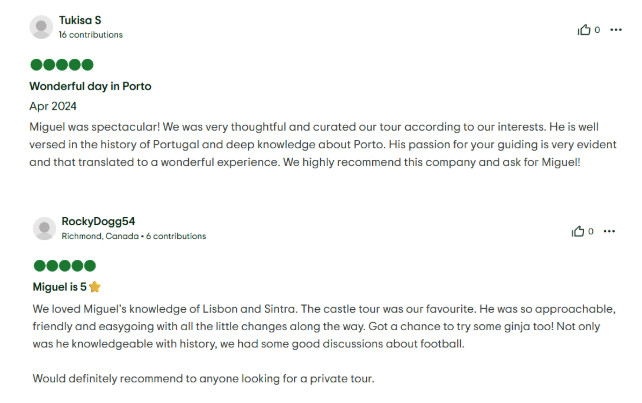The width and height of the screenshot is (642, 403).
Task: Click the five-circle rating above 'Miguel is 5'
Action: click(64, 266)
